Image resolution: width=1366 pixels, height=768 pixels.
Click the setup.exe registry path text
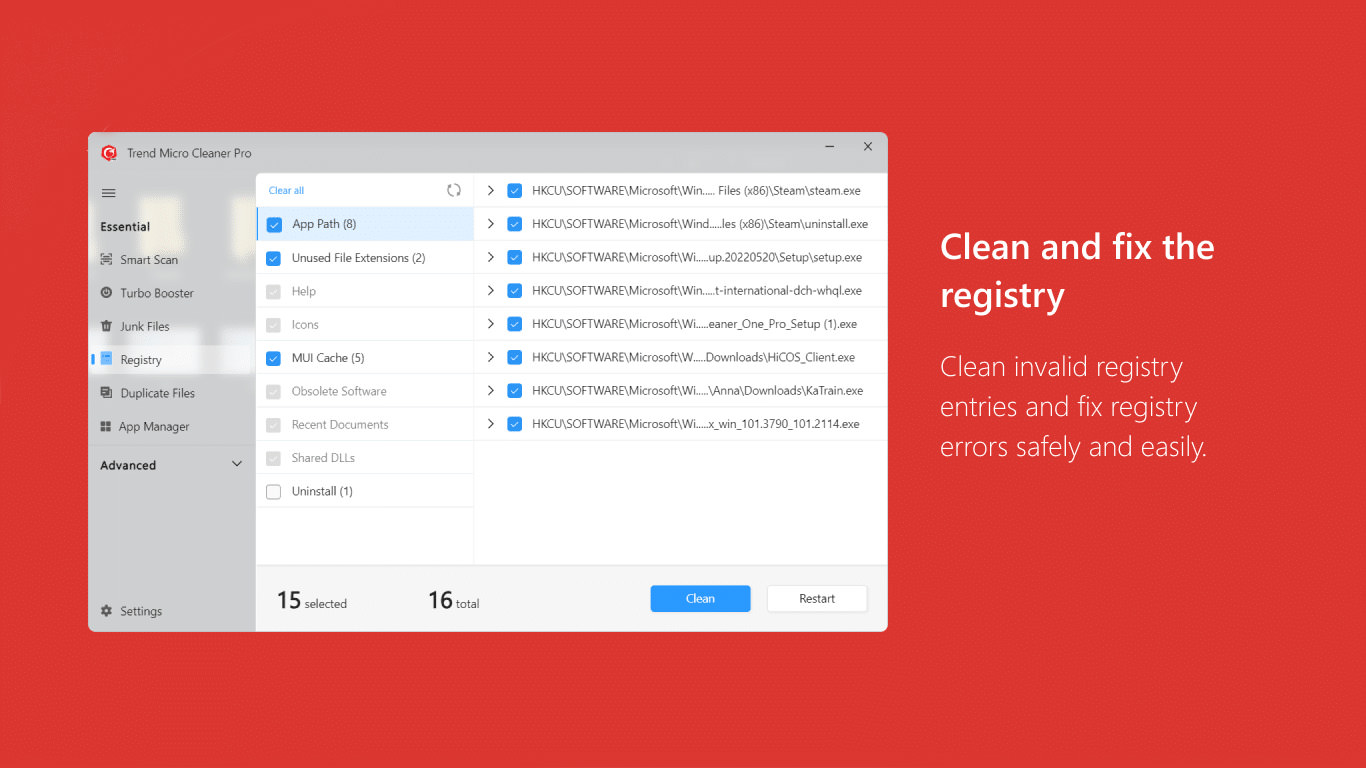(697, 257)
